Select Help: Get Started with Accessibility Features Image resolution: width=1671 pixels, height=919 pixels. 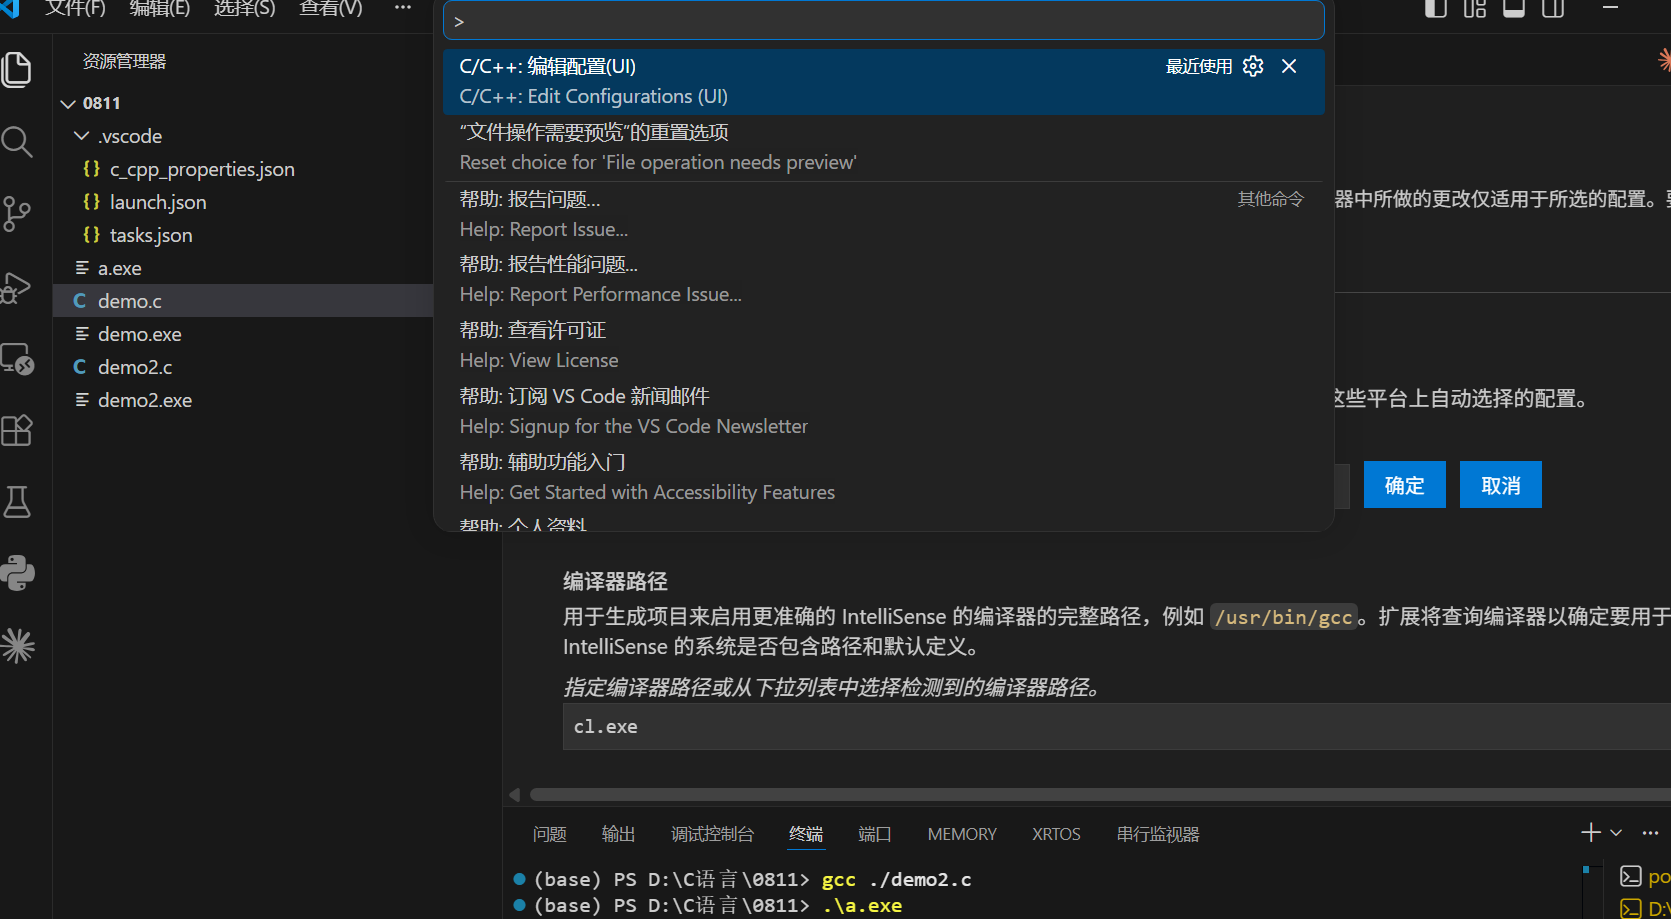884,478
